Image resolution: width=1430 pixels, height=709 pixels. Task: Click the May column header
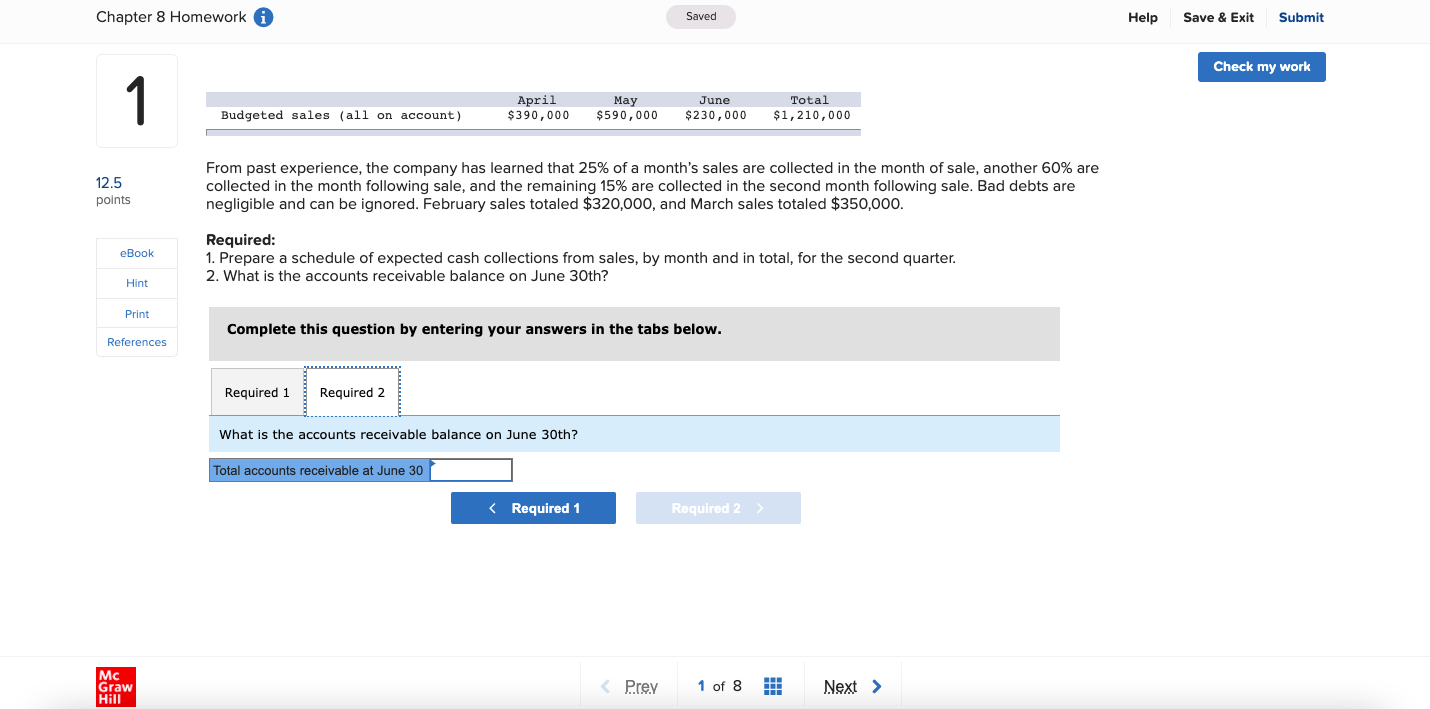626,100
